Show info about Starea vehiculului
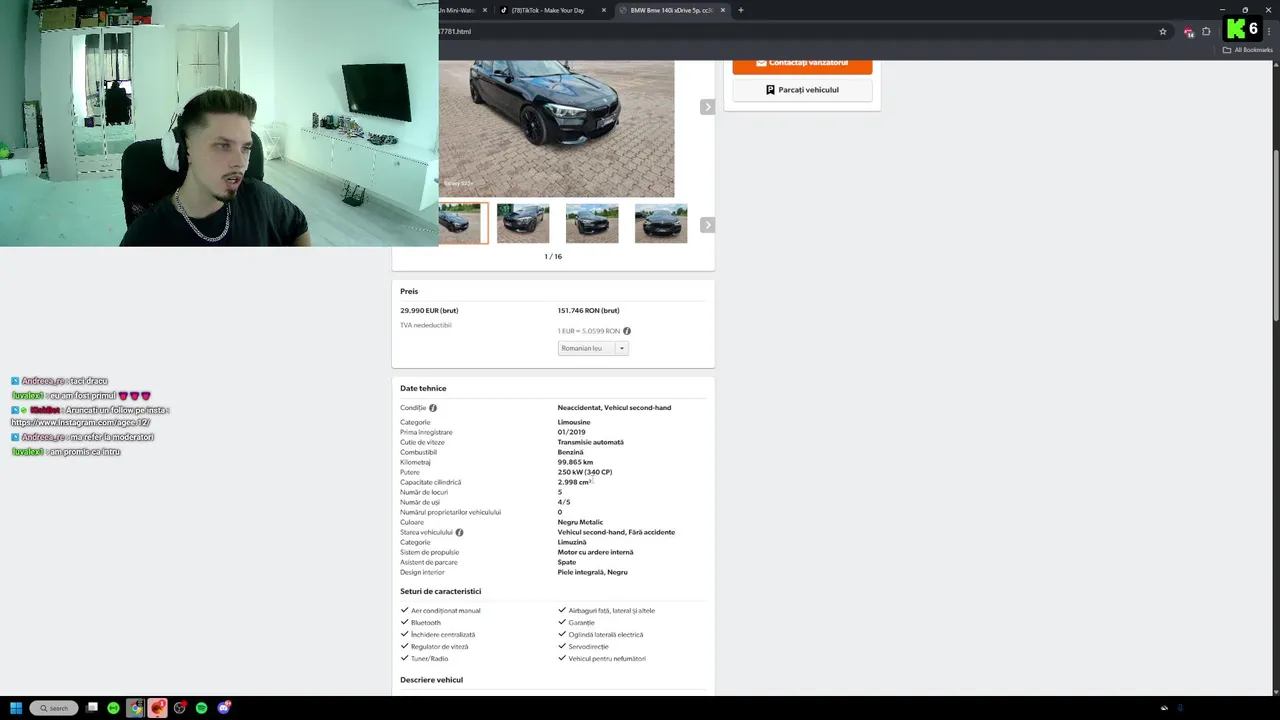Screen dimensions: 1280x720 point(459,532)
